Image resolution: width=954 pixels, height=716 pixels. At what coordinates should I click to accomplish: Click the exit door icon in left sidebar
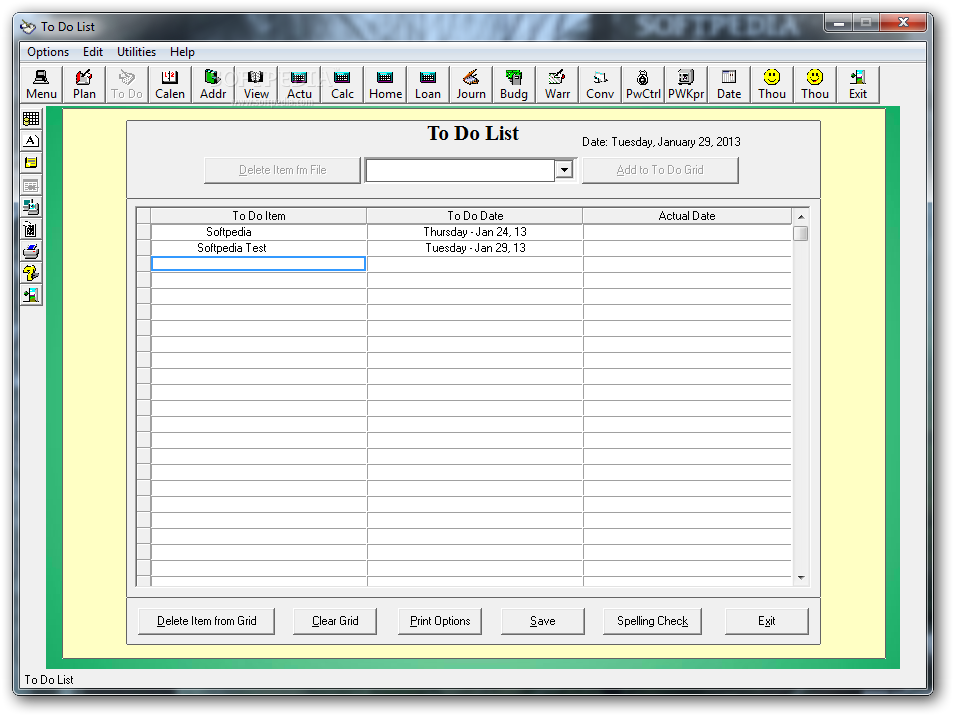[31, 295]
